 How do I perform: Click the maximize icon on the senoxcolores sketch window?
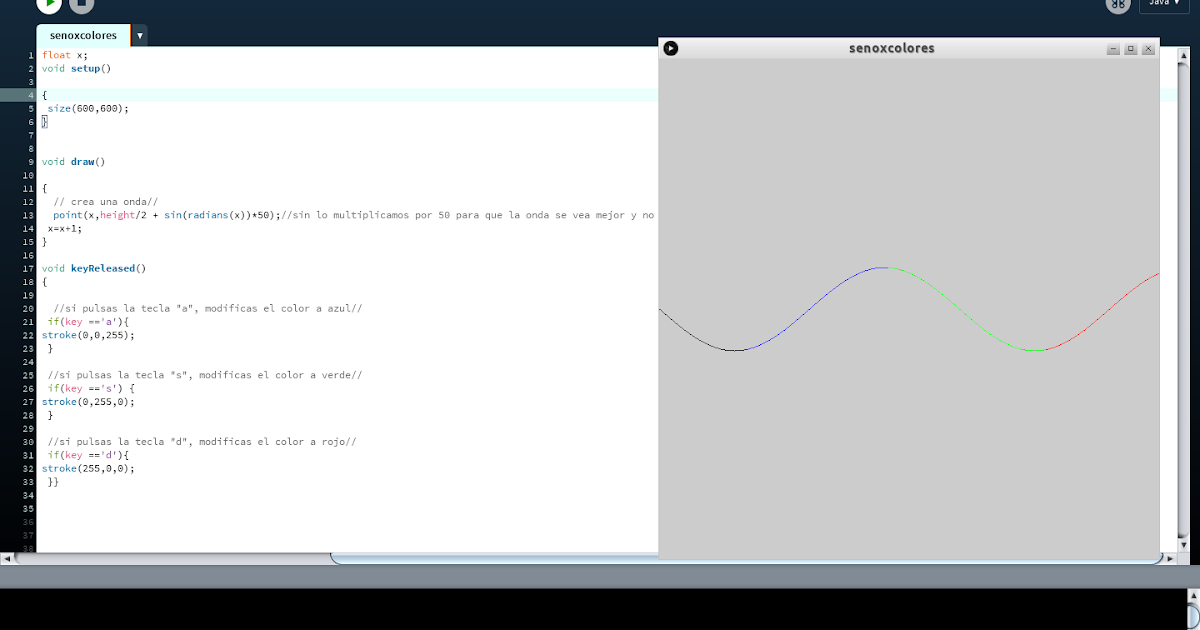1130,47
